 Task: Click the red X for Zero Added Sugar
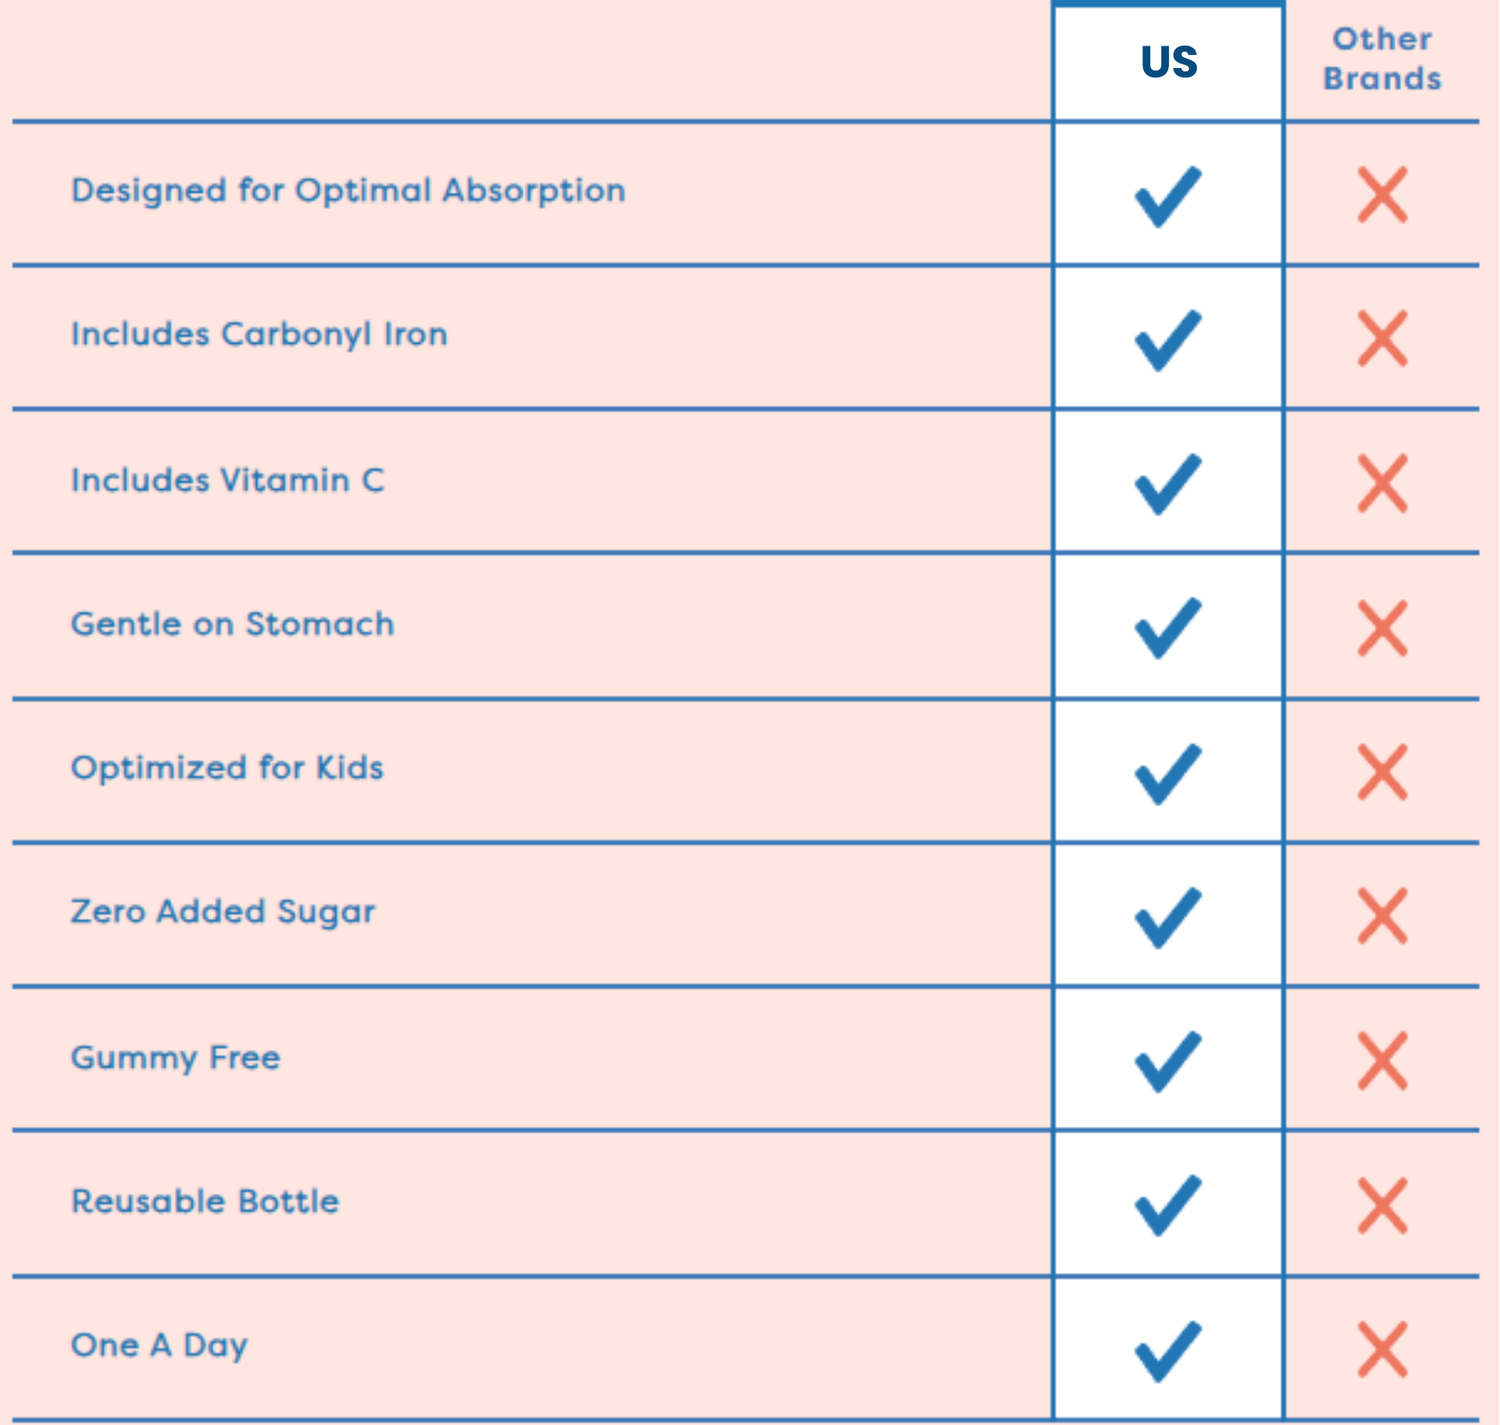point(1382,916)
